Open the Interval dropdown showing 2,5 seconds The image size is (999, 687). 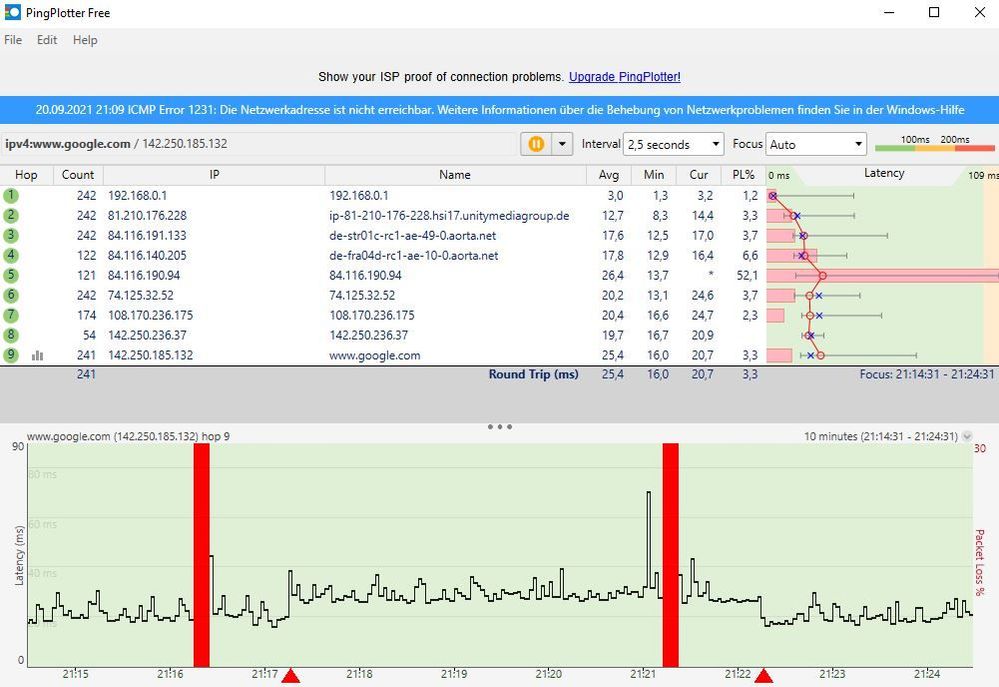point(673,144)
